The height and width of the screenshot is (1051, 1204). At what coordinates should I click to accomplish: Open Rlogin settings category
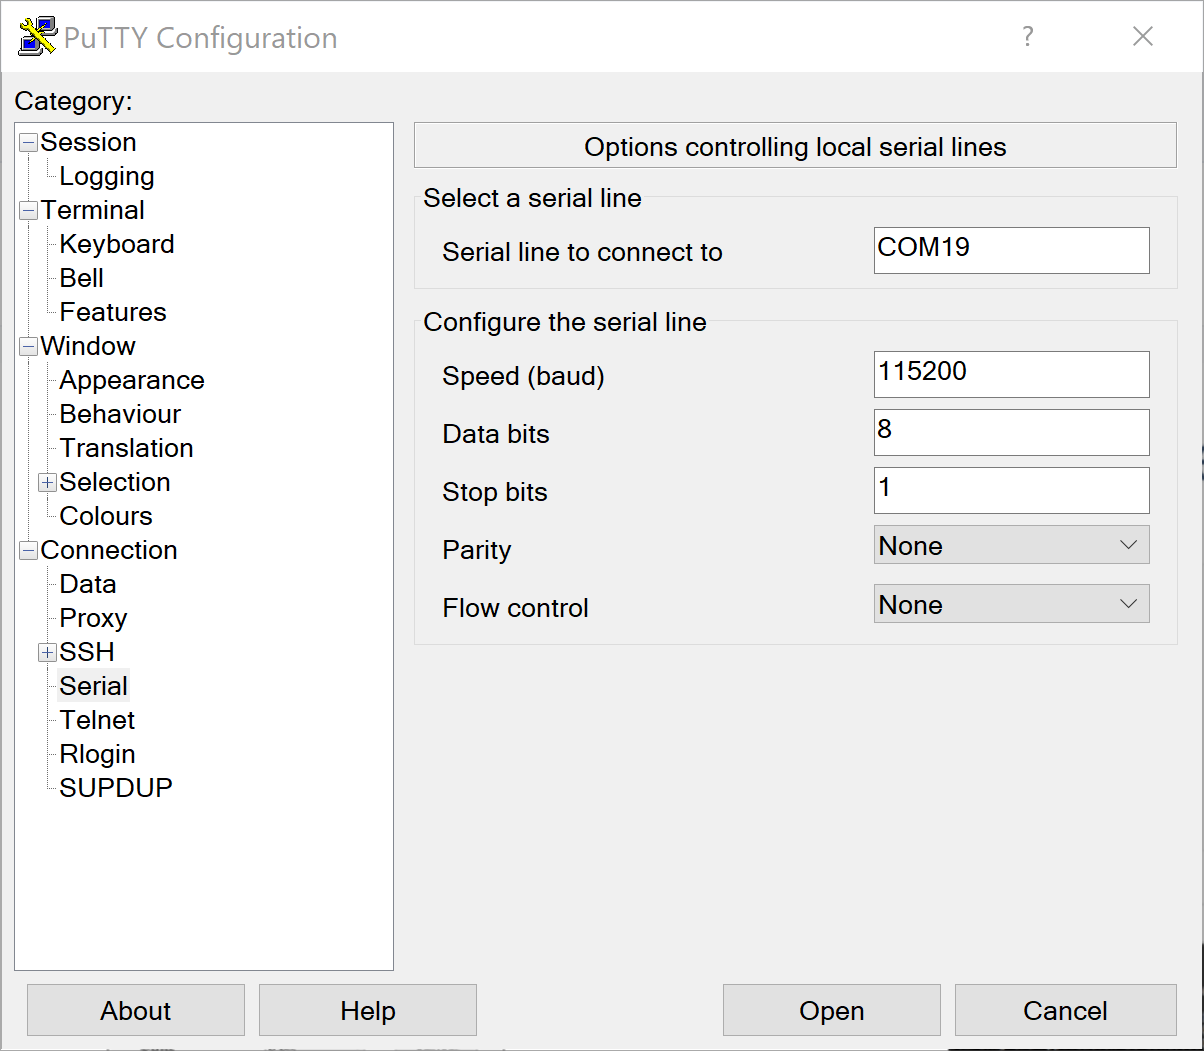pyautogui.click(x=97, y=754)
